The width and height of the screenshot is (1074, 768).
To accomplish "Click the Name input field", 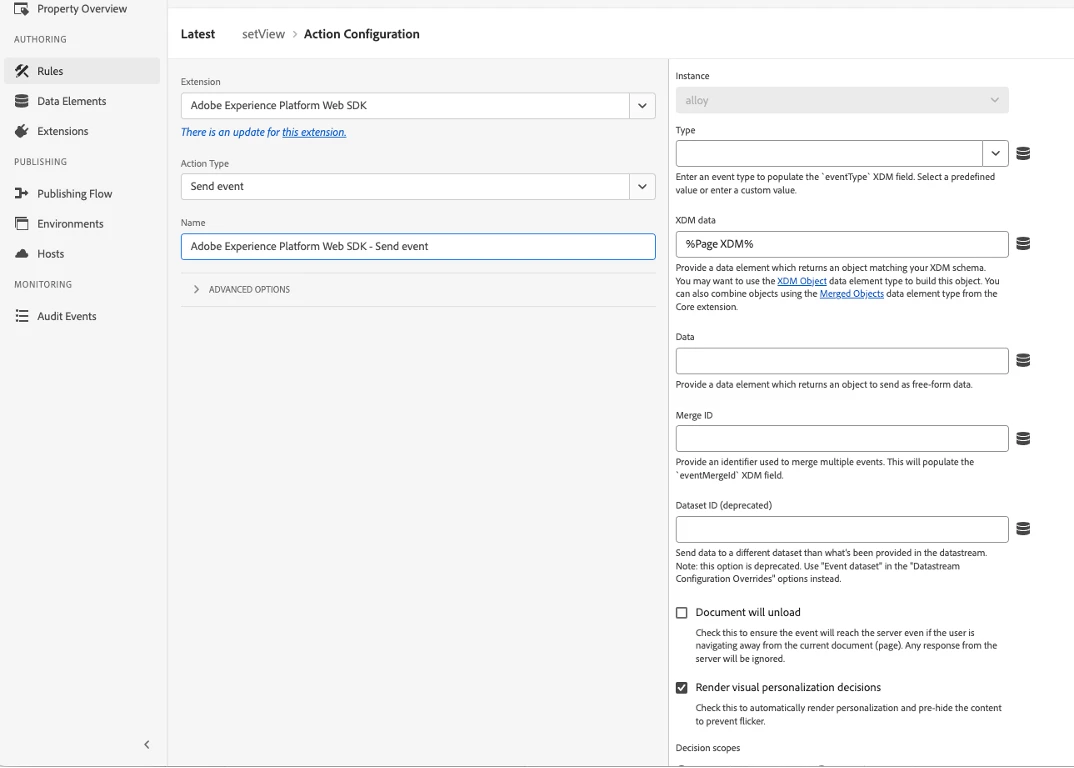I will click(418, 247).
